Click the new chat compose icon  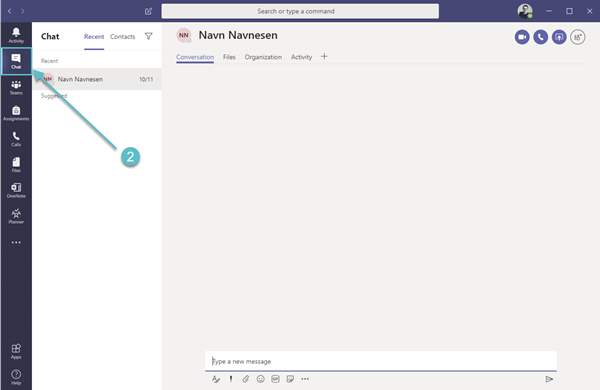(148, 11)
